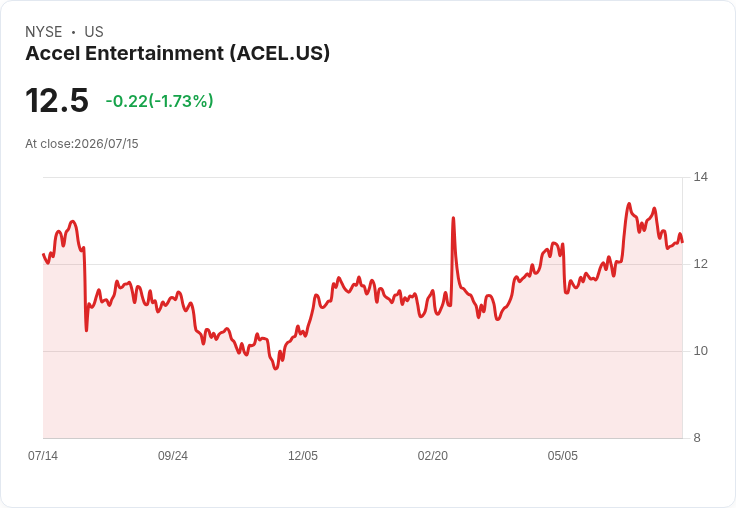Click the highest peak of the price line
This screenshot has width=736, height=508.
click(x=629, y=204)
